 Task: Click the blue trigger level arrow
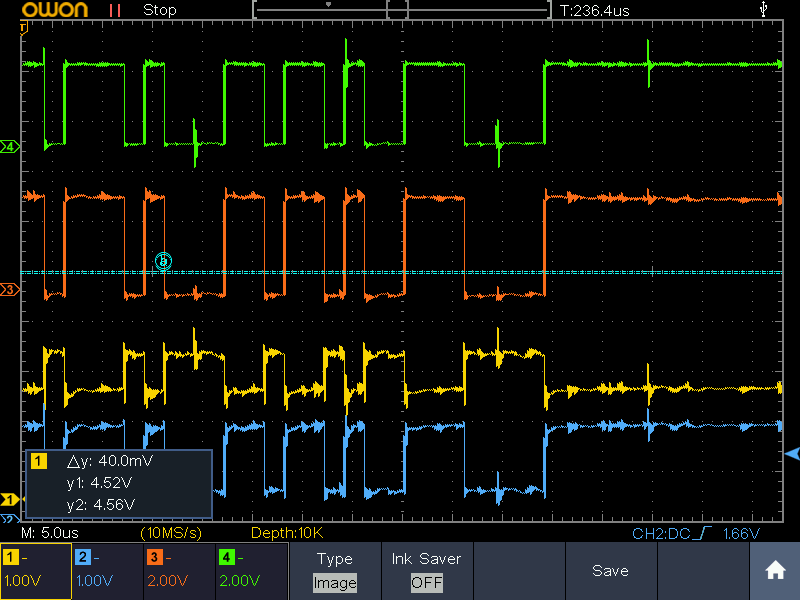(x=792, y=453)
